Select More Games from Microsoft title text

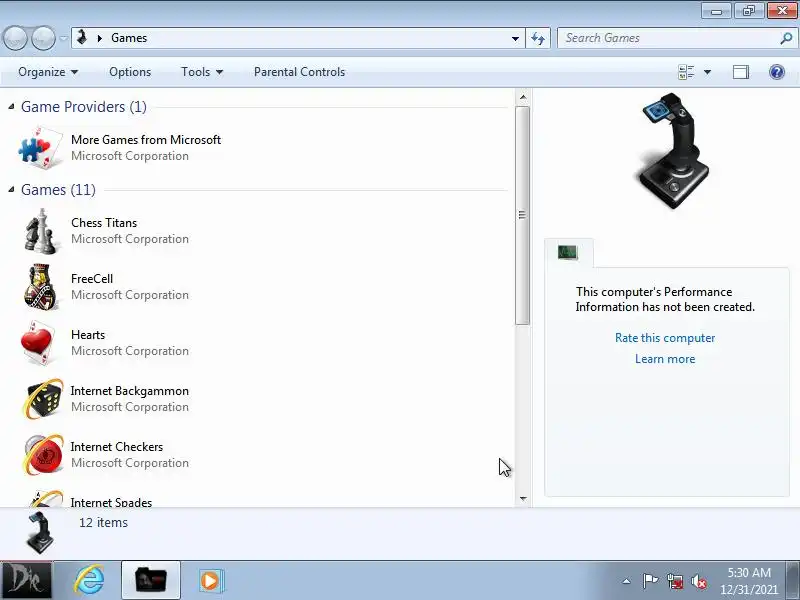click(146, 140)
